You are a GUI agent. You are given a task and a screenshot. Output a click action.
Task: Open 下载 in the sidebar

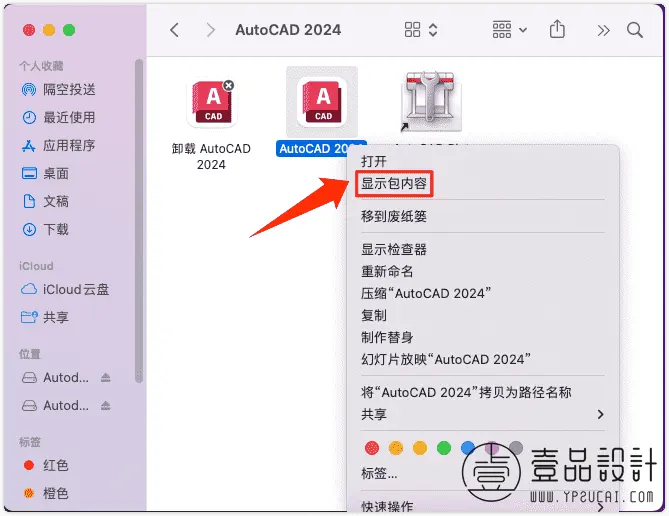(x=45, y=229)
